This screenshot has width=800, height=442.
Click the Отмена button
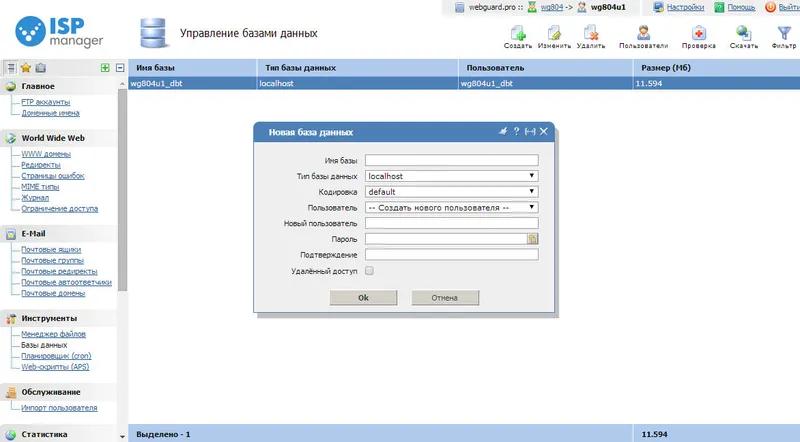click(445, 298)
